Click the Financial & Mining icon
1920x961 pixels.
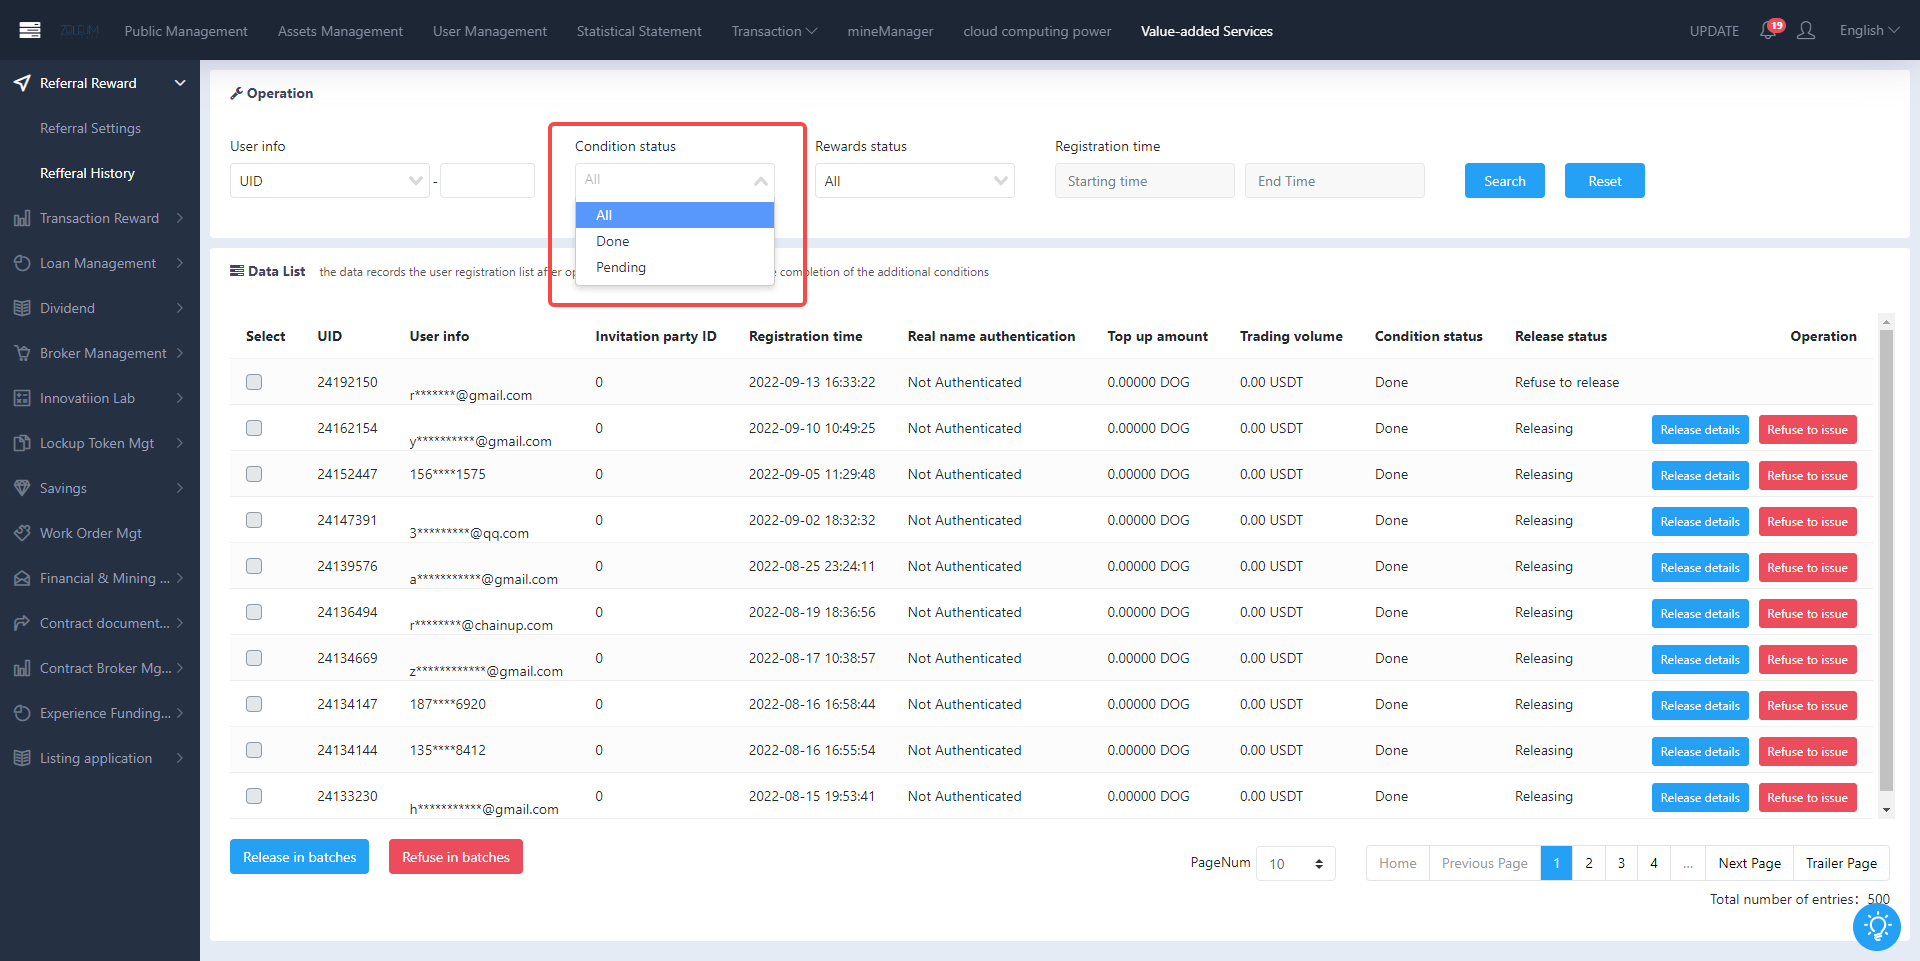(x=22, y=578)
